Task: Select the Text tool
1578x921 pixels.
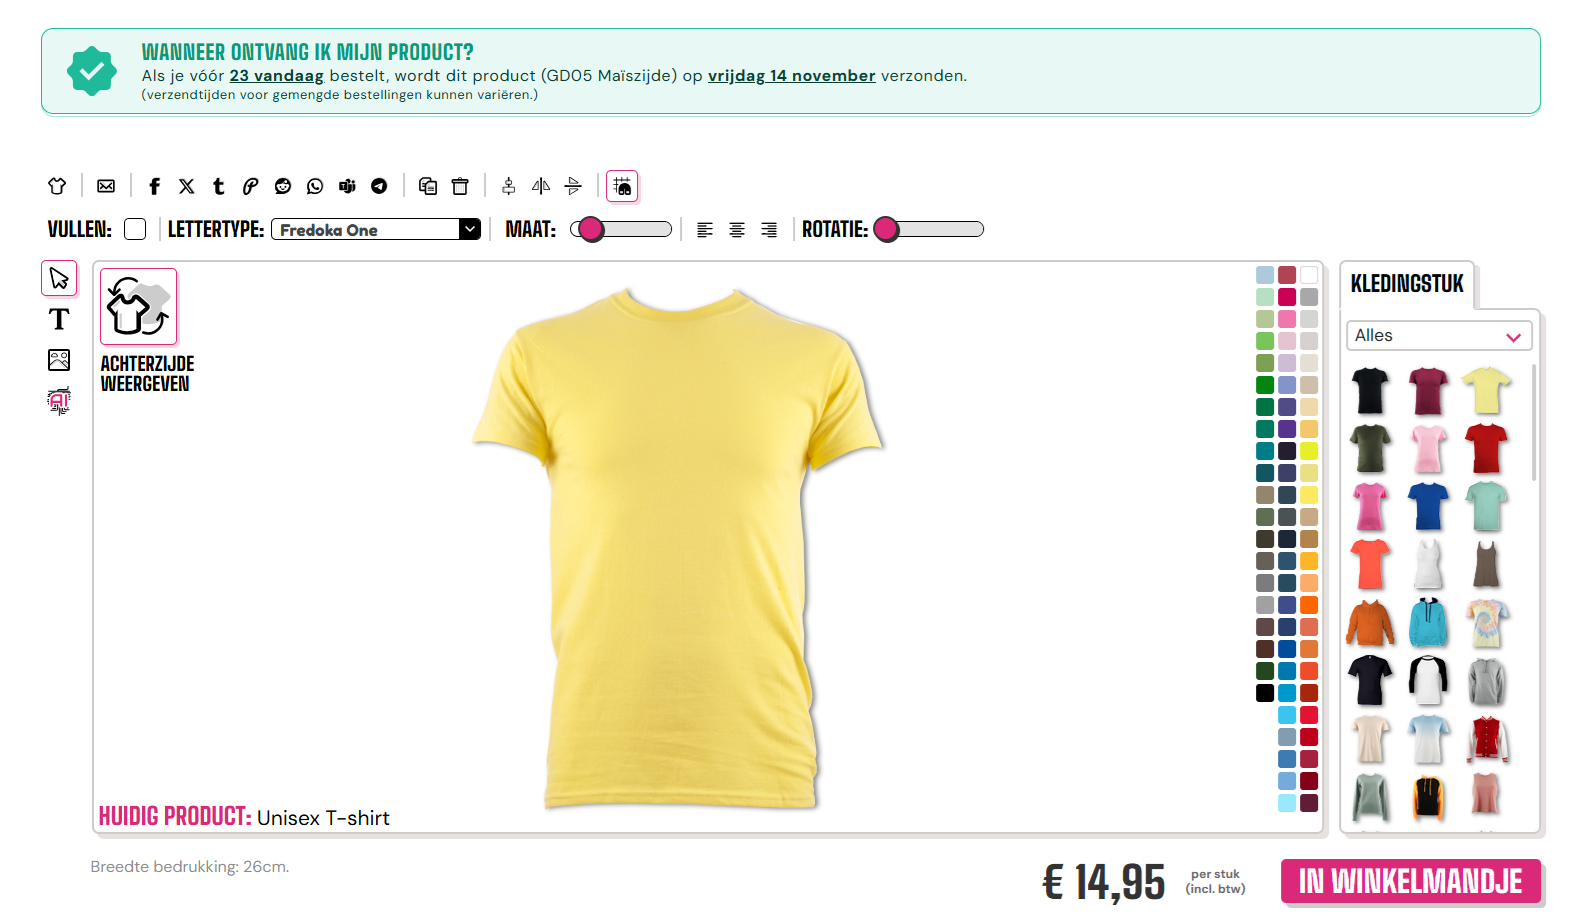Action: coord(59,319)
